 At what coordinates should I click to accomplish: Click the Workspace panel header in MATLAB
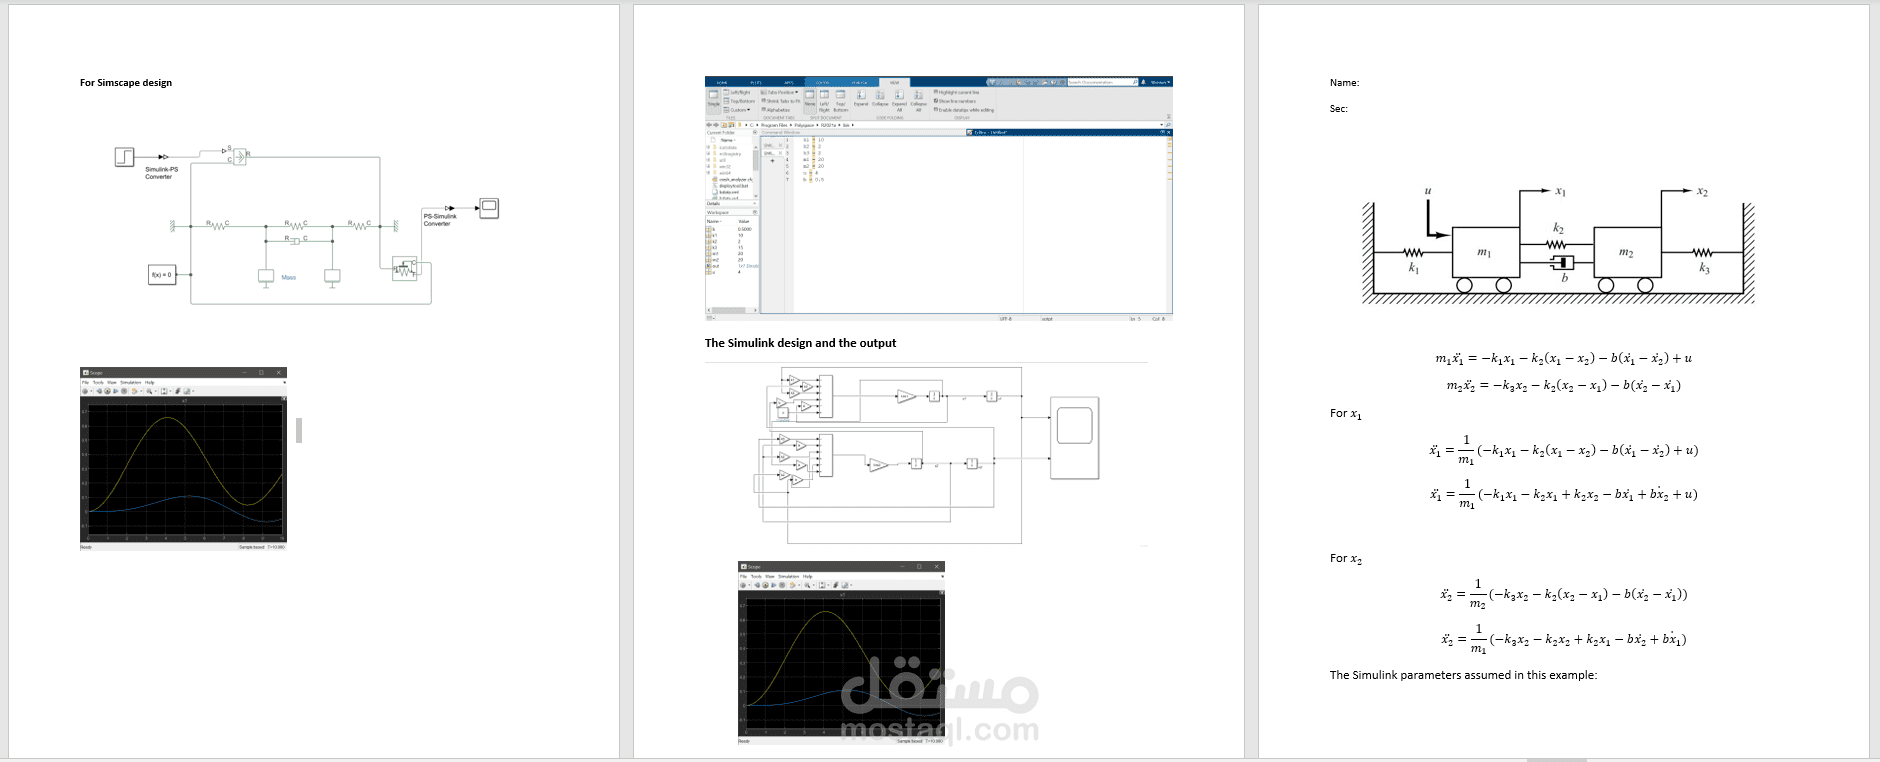click(x=732, y=212)
